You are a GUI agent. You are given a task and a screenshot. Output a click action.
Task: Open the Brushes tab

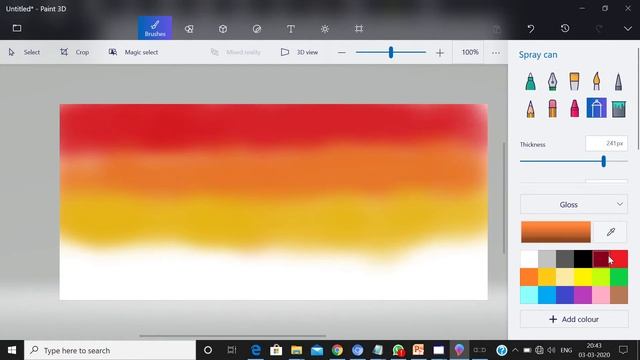(x=155, y=28)
